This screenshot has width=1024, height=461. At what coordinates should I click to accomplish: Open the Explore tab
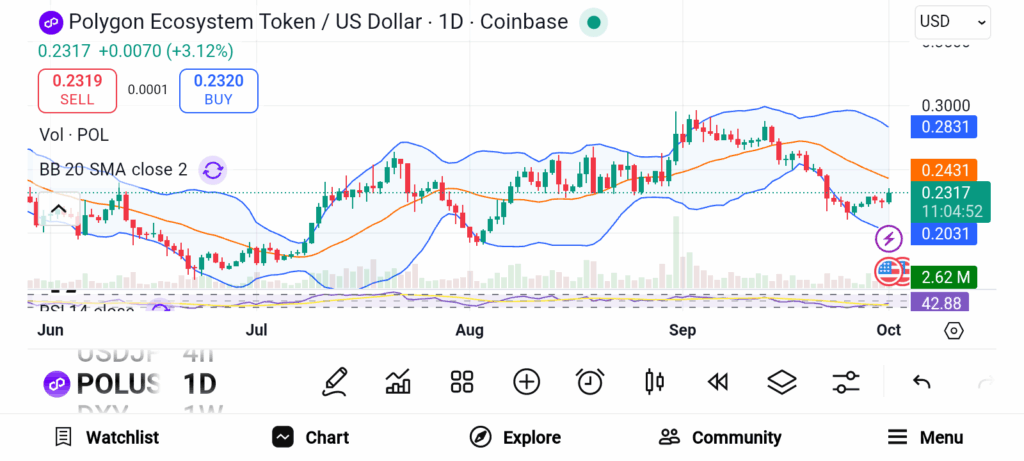(x=515, y=437)
